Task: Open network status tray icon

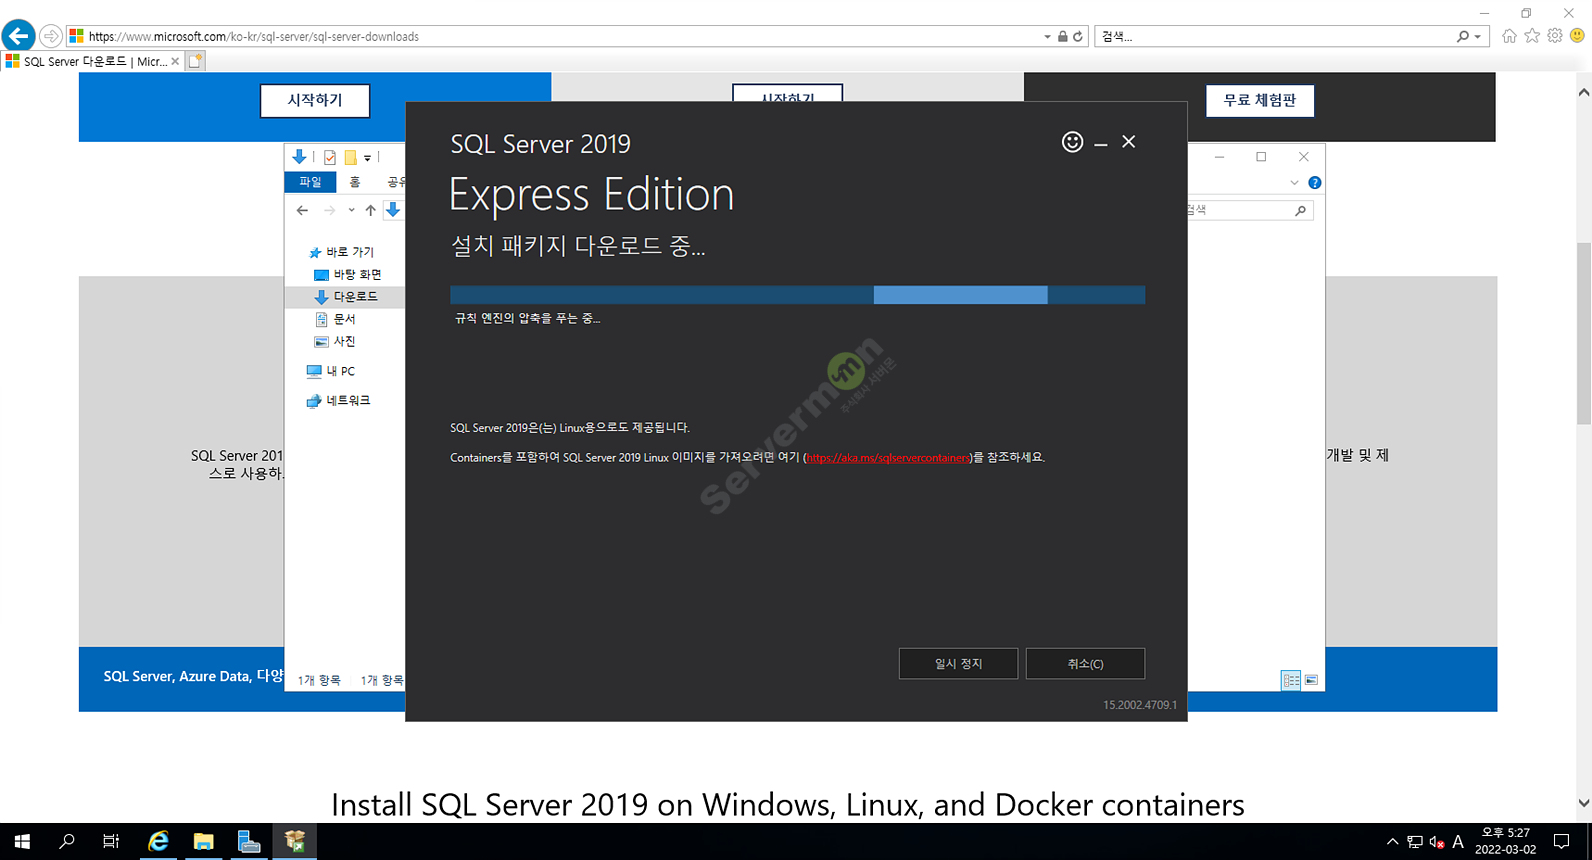Action: pos(1414,842)
